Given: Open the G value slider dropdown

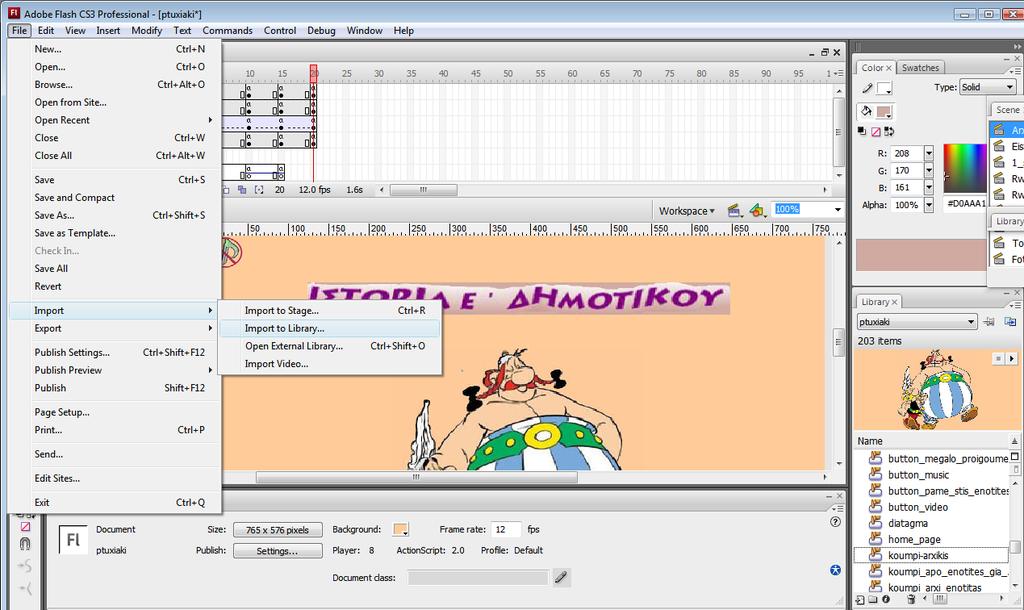Looking at the screenshot, I should [x=929, y=170].
